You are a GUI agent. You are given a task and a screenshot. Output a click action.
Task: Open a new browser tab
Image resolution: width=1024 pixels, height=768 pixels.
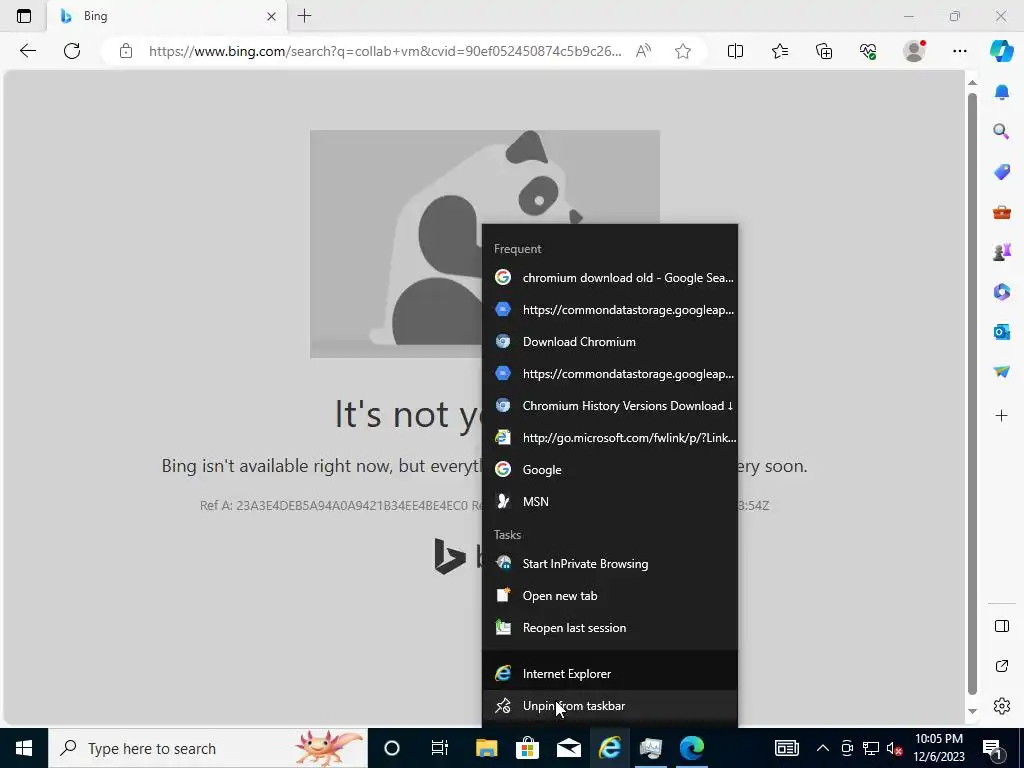pos(304,16)
